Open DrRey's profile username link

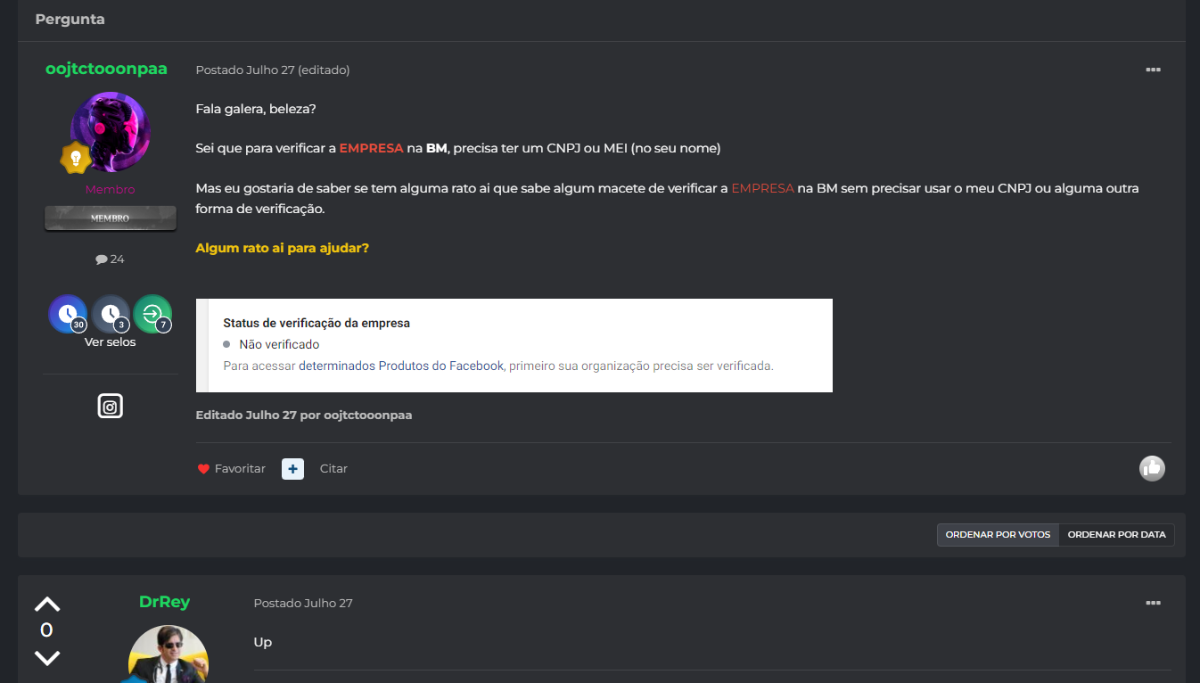pos(164,602)
